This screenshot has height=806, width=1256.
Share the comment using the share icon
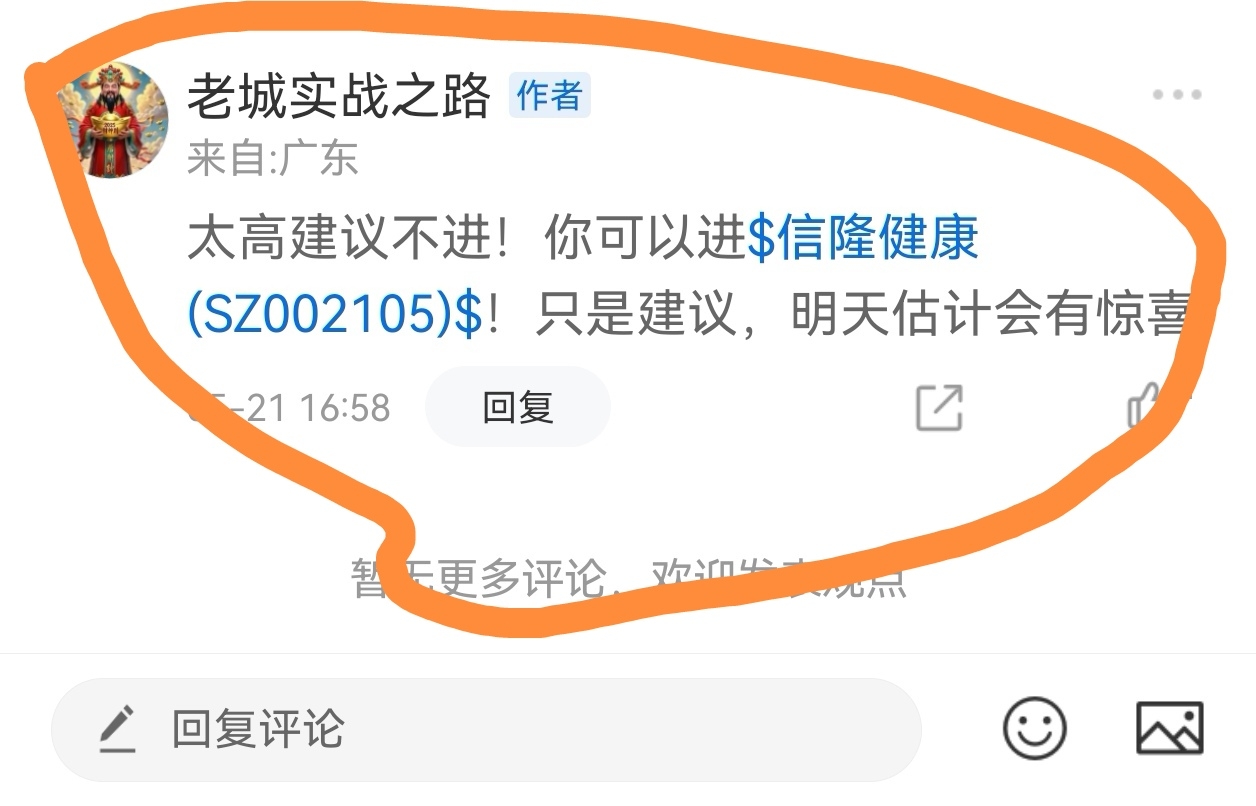click(939, 407)
